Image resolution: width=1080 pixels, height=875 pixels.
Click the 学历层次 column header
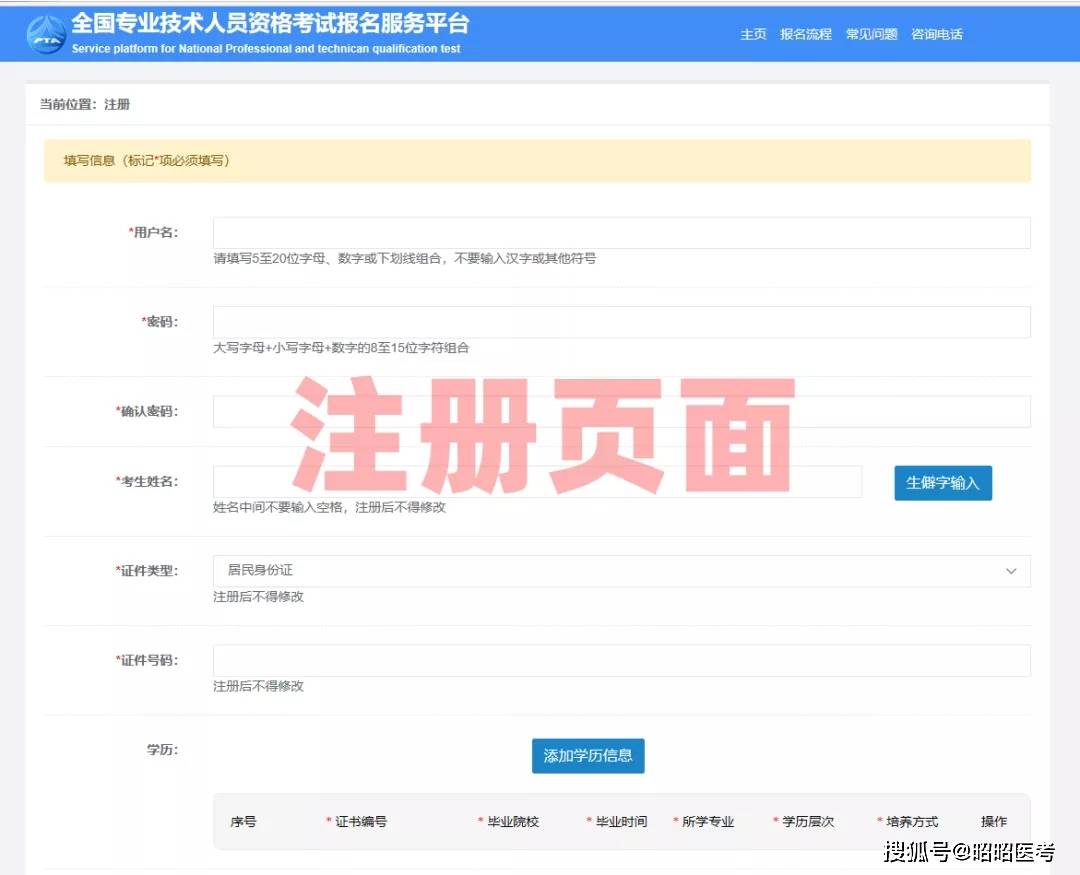point(807,822)
